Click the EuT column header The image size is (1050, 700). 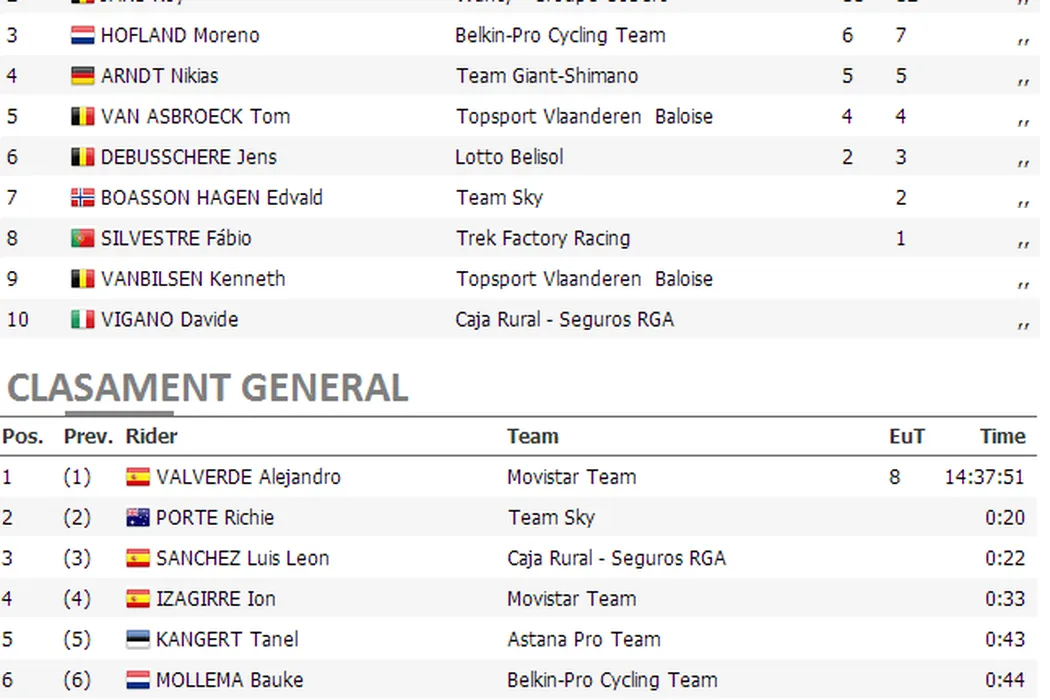tap(907, 436)
